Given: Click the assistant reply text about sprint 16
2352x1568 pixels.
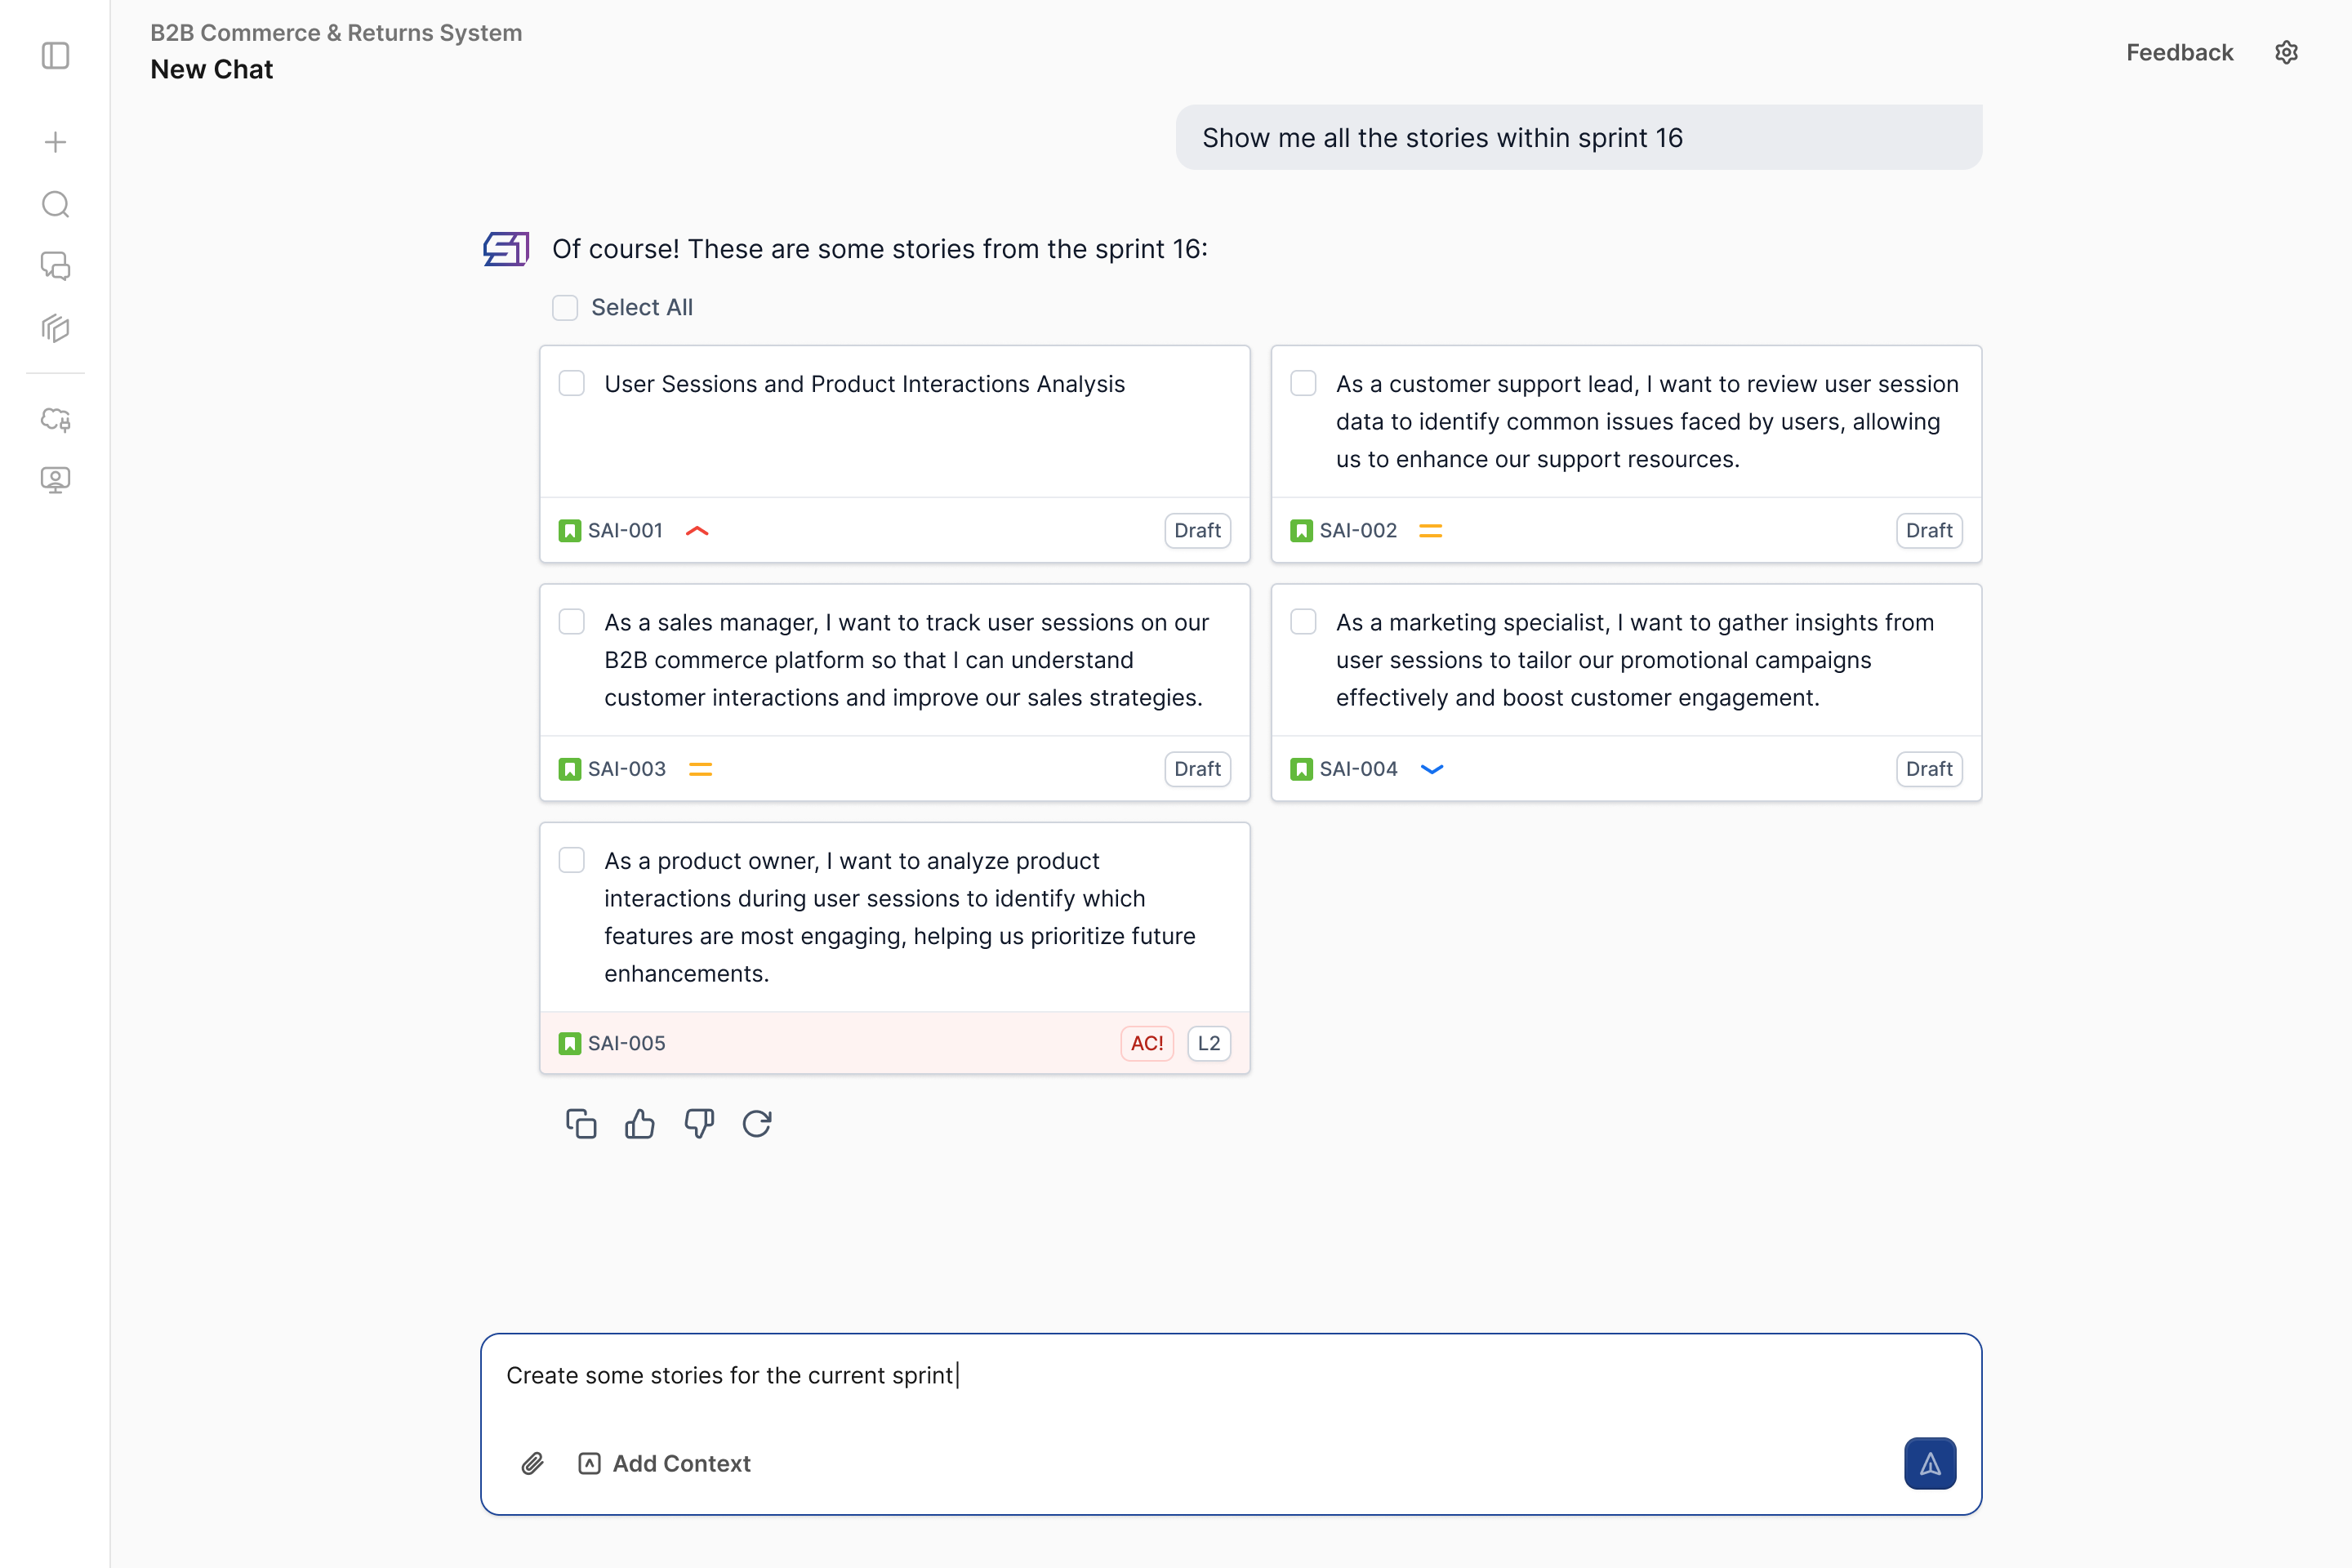Looking at the screenshot, I should [880, 249].
